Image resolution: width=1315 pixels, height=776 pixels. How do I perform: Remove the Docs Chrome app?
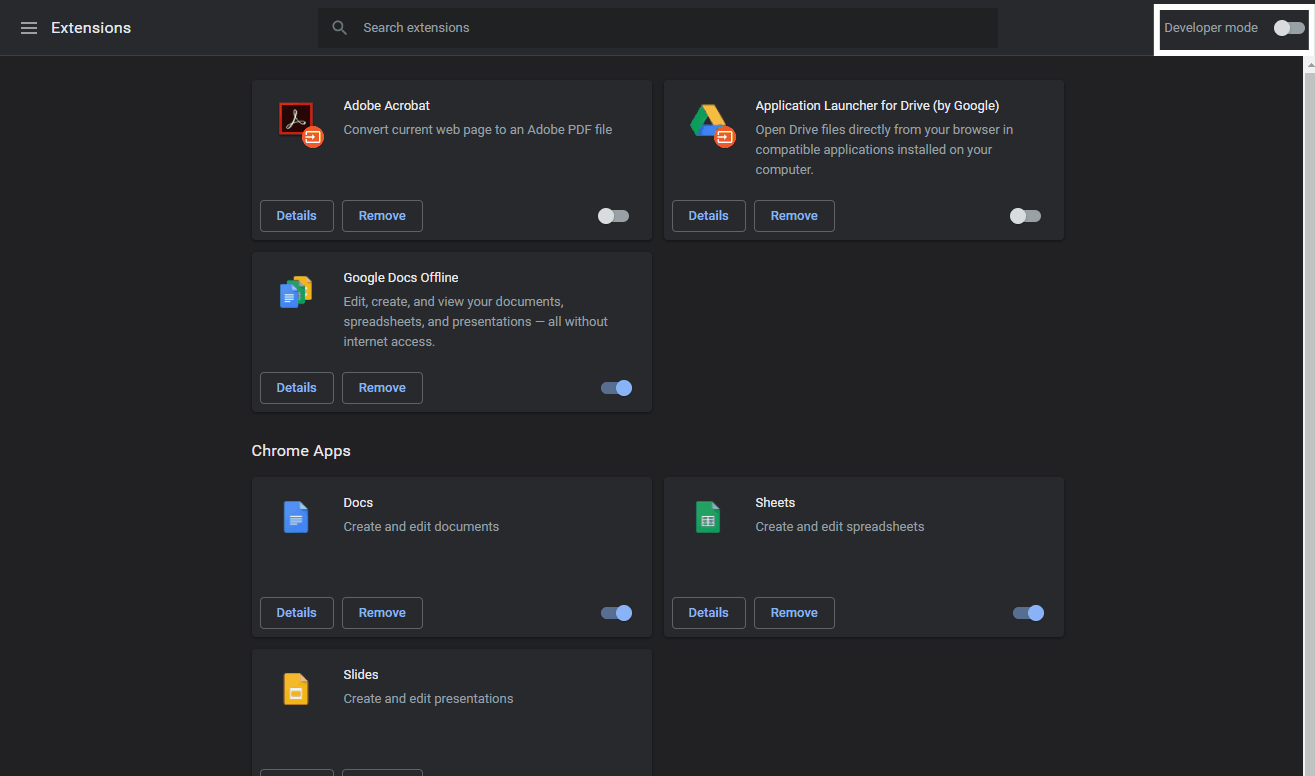pos(382,613)
